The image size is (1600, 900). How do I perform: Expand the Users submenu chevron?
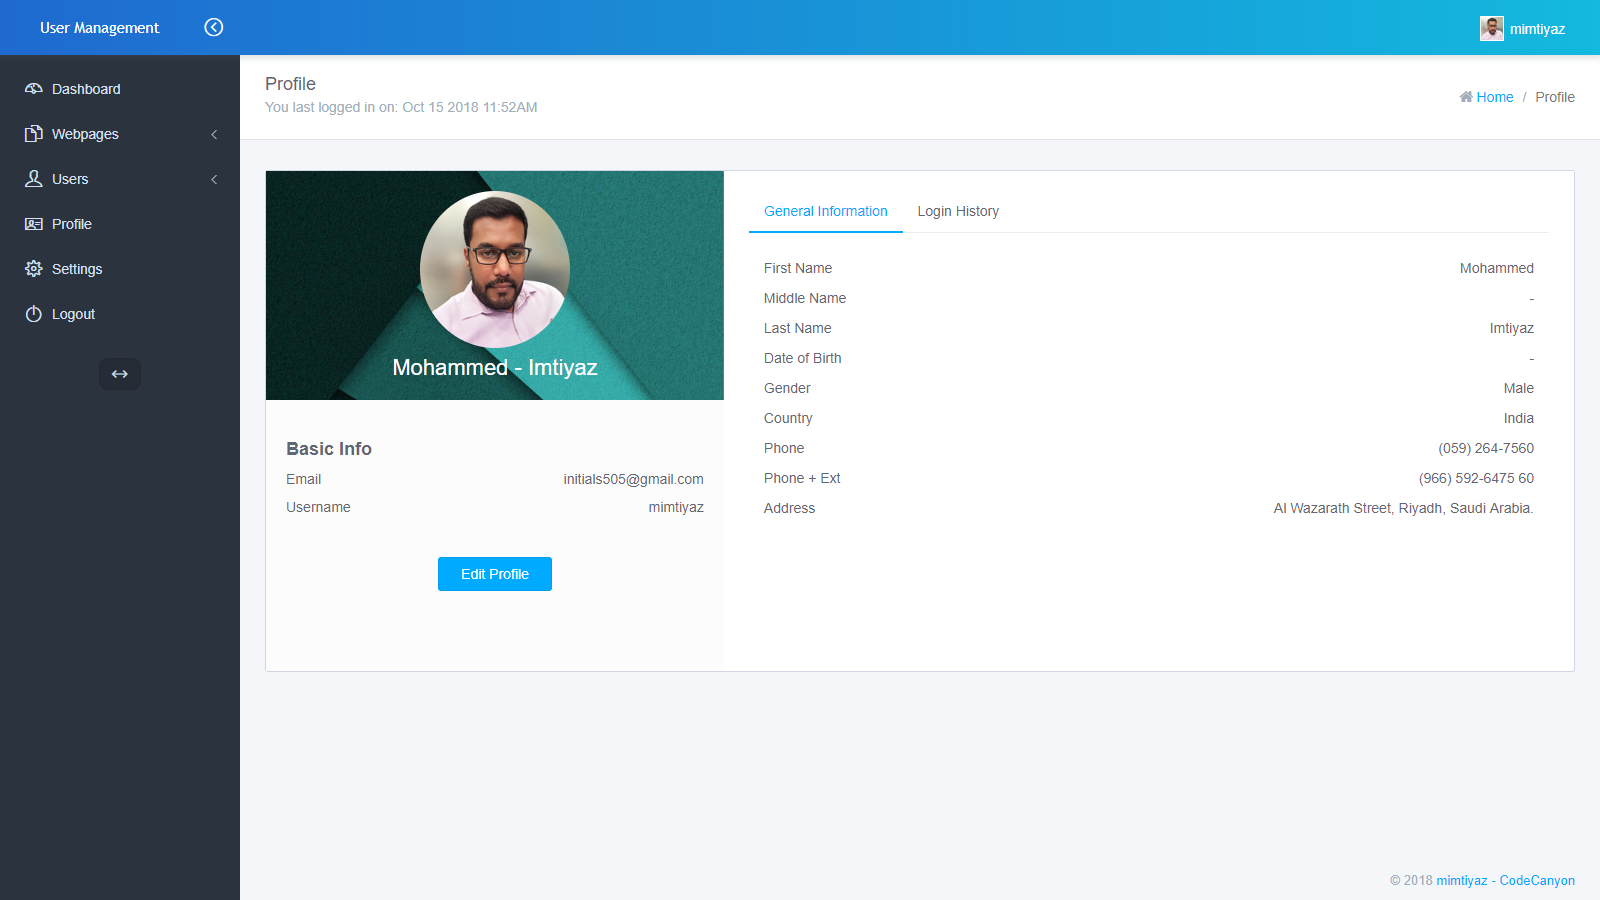[214, 179]
